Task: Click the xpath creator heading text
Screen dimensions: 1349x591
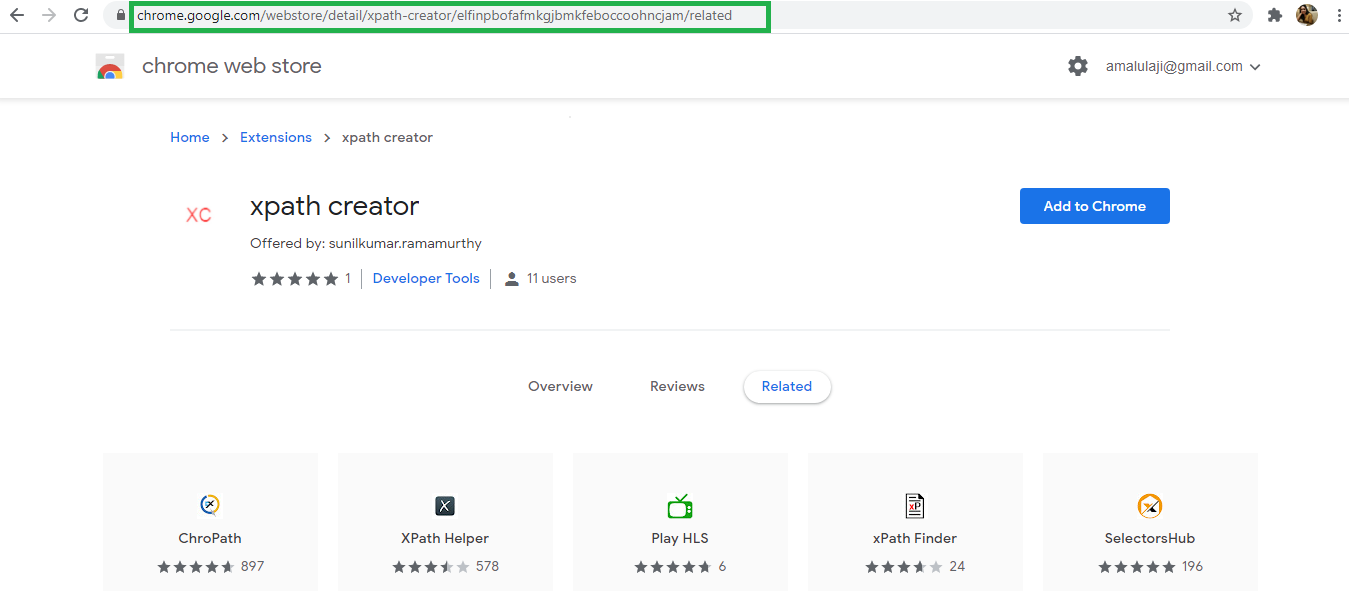Action: [334, 207]
